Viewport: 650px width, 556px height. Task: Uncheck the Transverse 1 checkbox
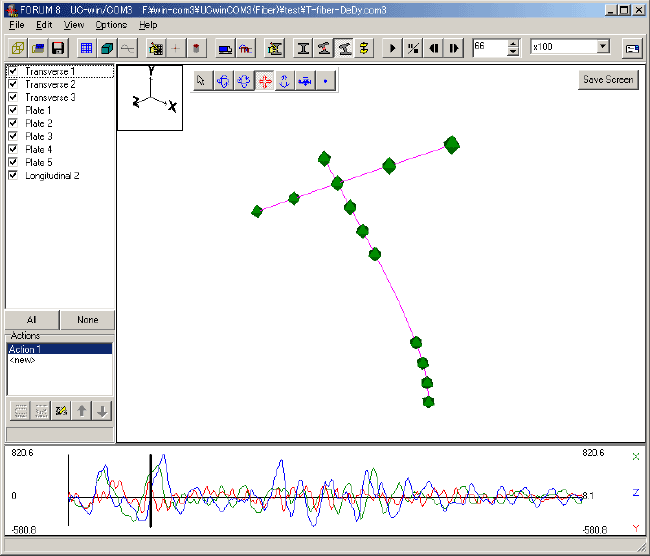pos(13,72)
